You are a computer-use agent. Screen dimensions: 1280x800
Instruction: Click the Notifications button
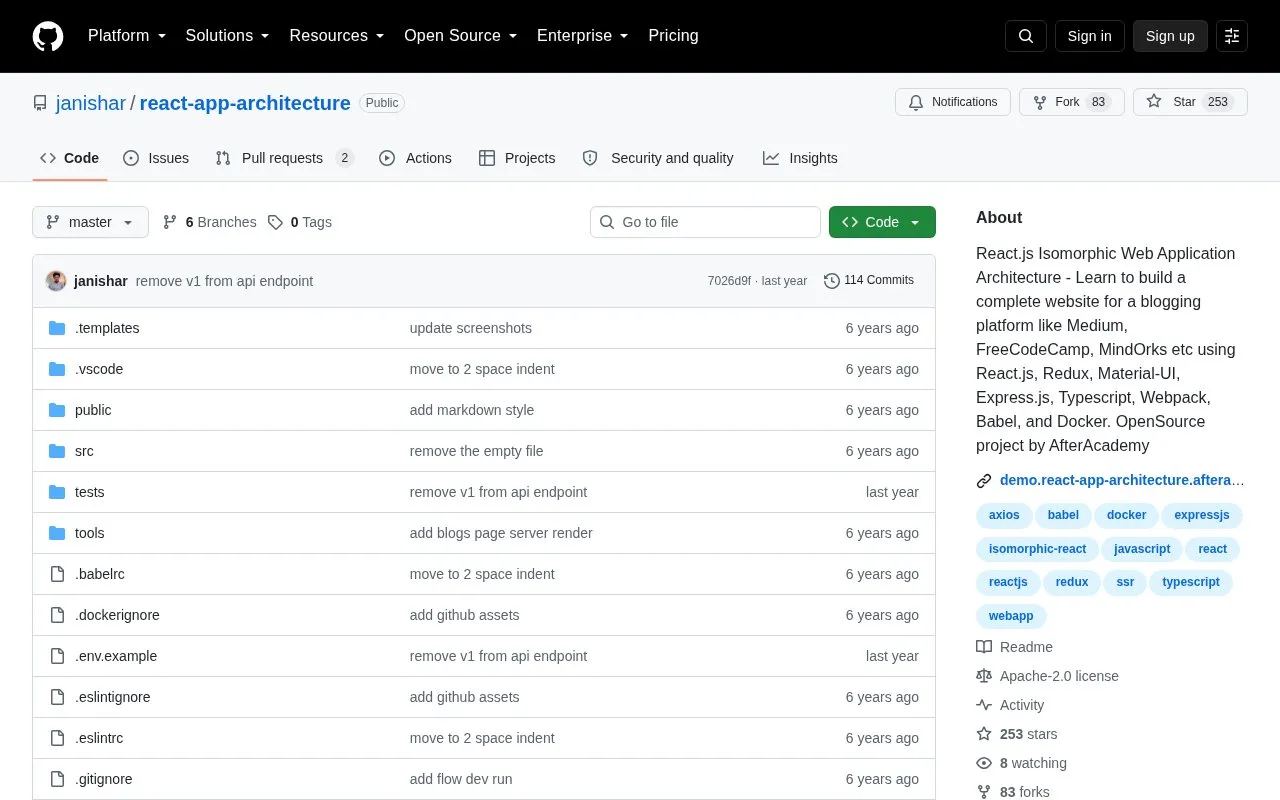pos(953,102)
